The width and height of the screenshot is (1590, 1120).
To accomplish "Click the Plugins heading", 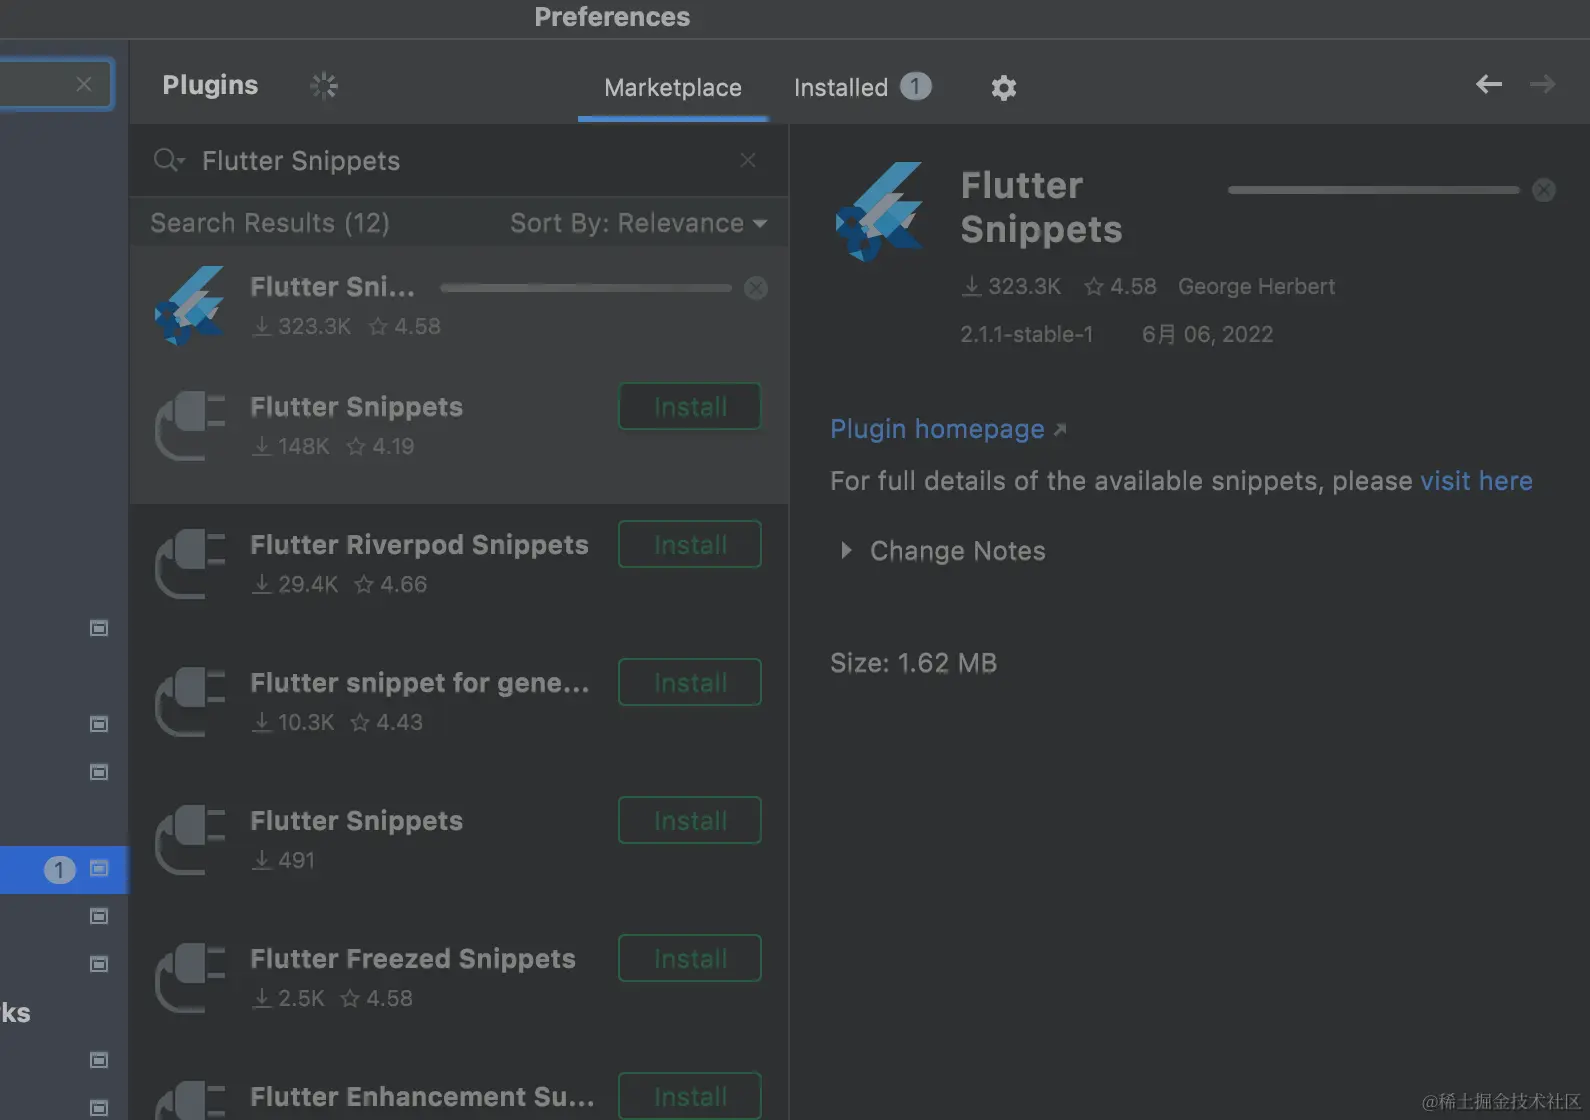I will [210, 85].
